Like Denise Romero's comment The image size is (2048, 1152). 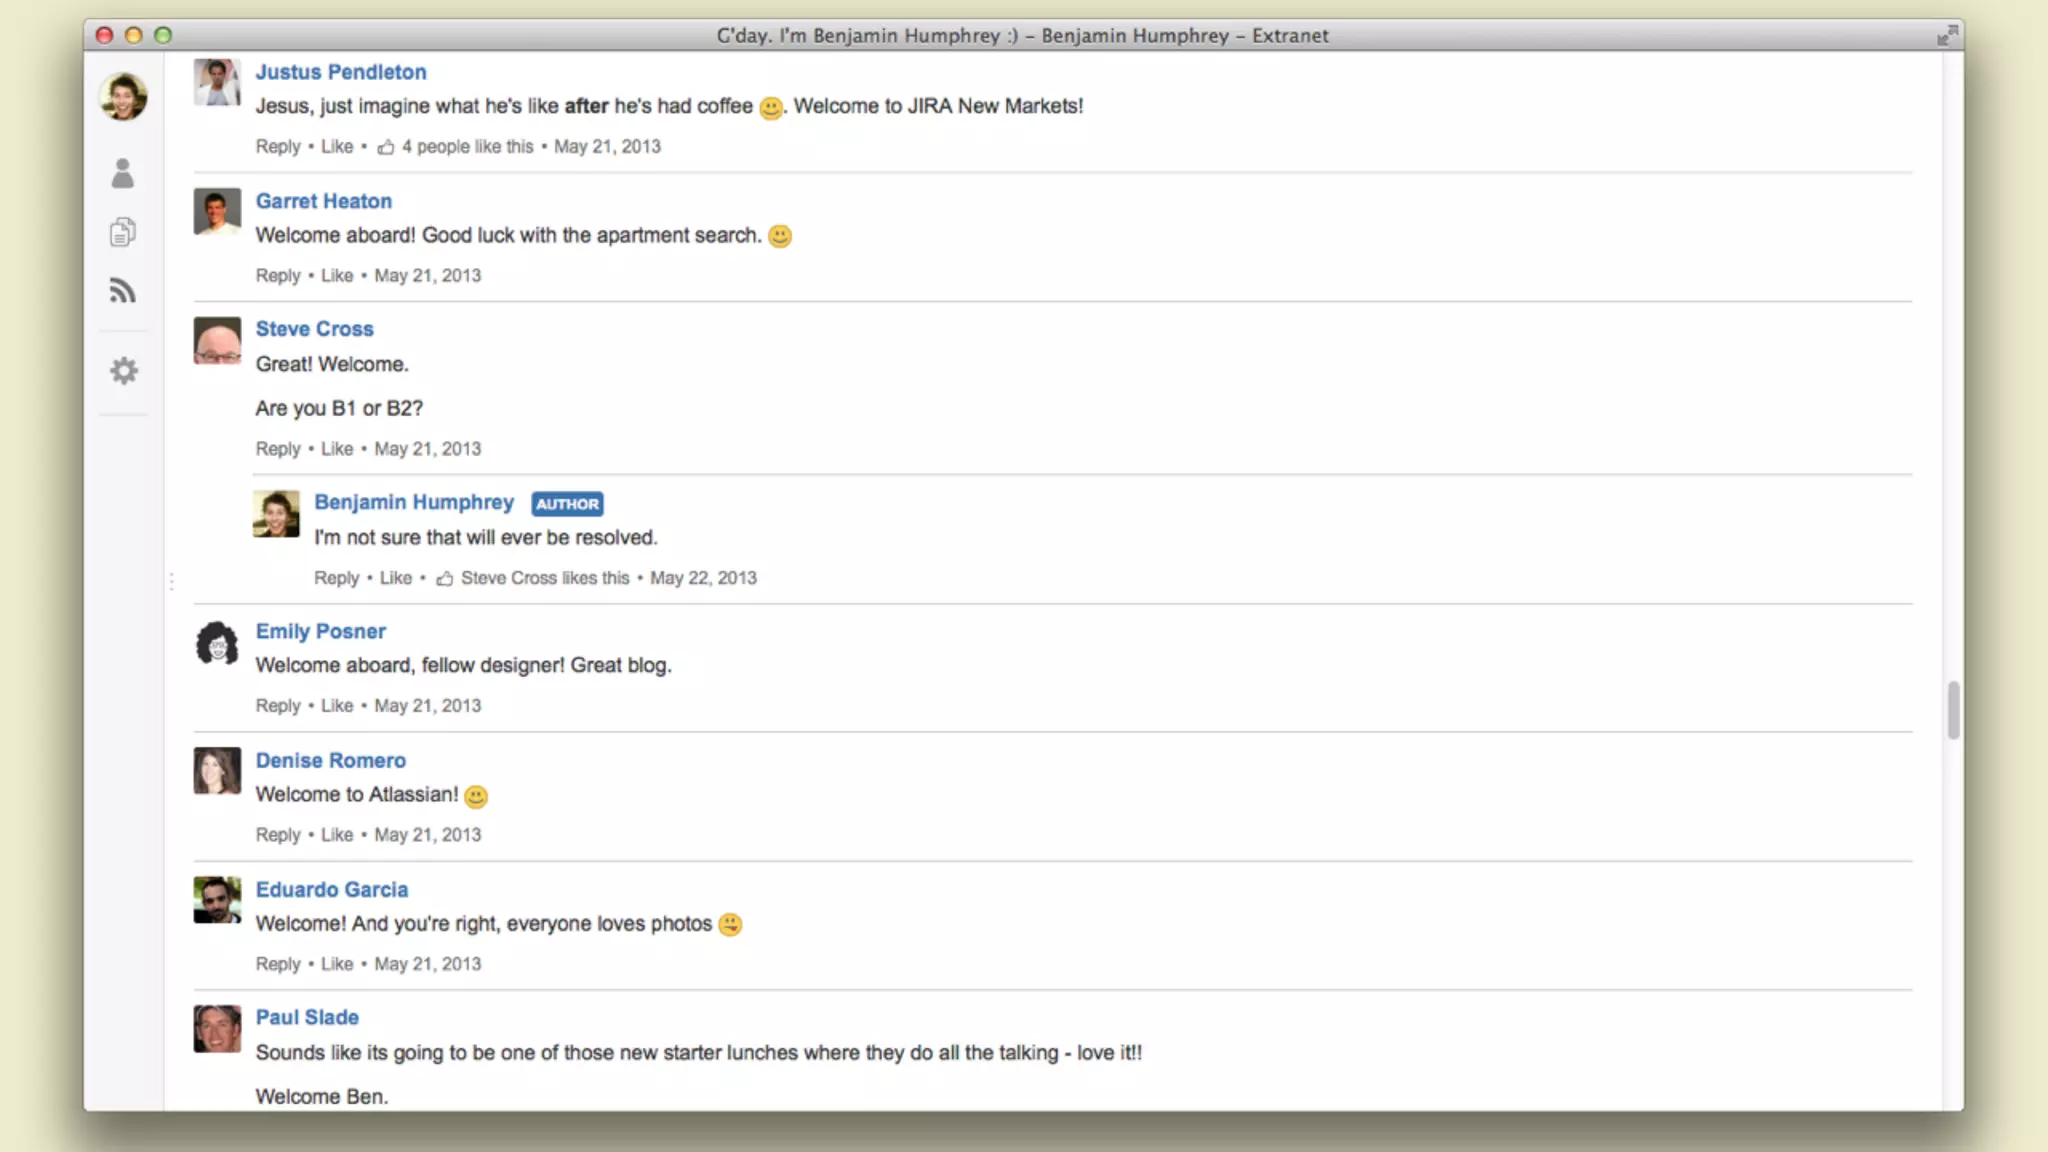tap(337, 834)
